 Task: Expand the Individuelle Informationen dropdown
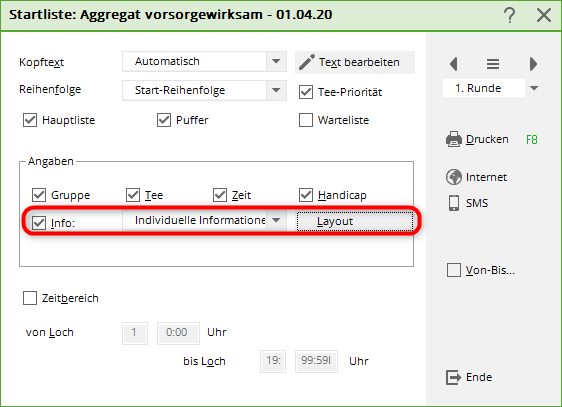[x=276, y=220]
